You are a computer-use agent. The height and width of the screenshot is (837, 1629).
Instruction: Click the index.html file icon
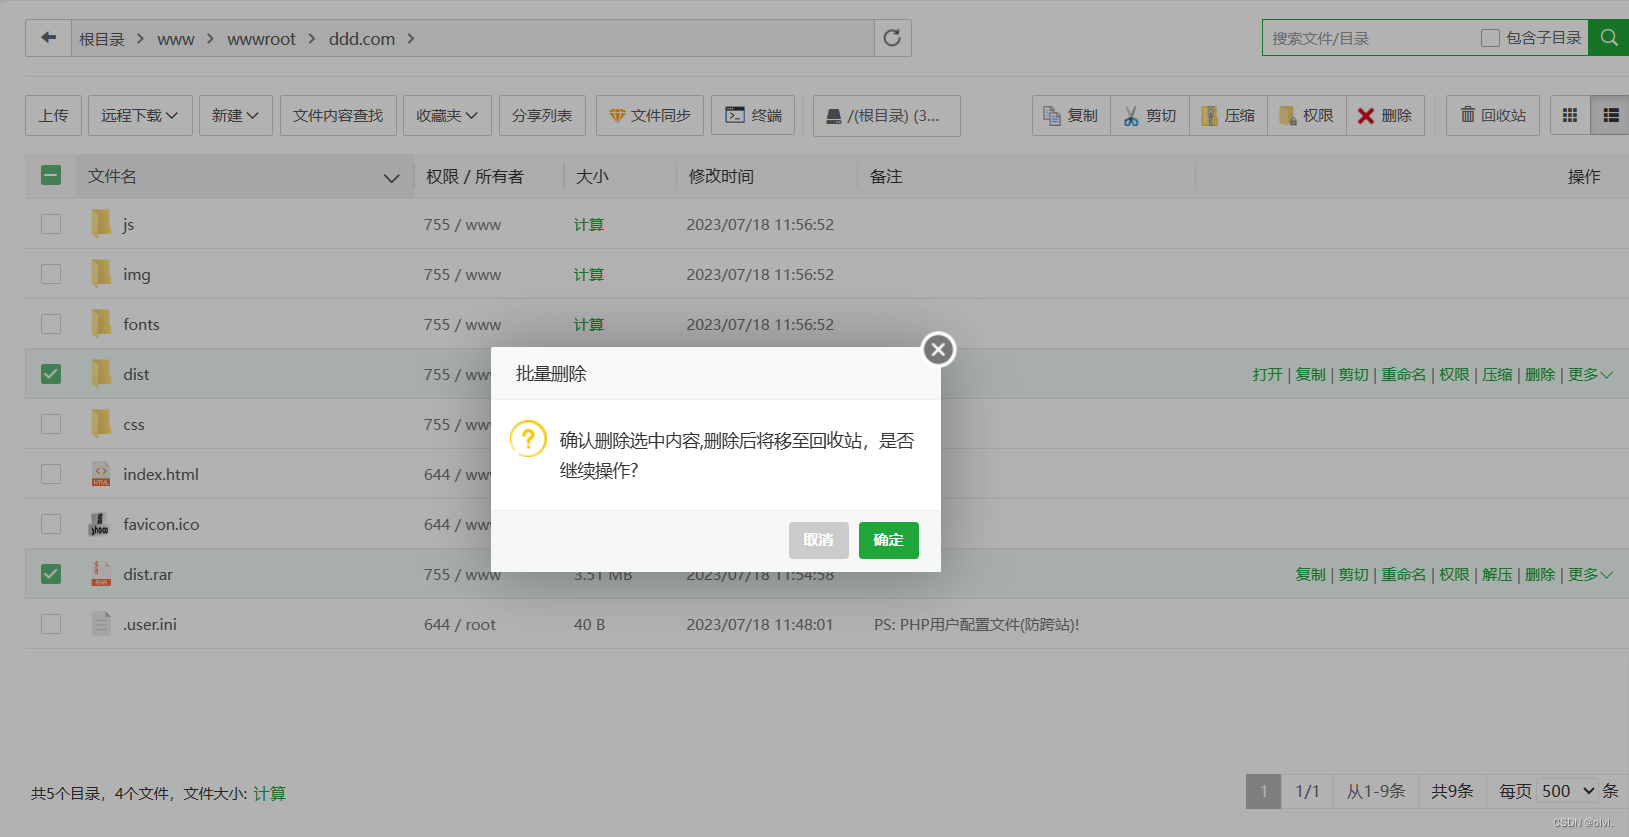click(x=101, y=474)
